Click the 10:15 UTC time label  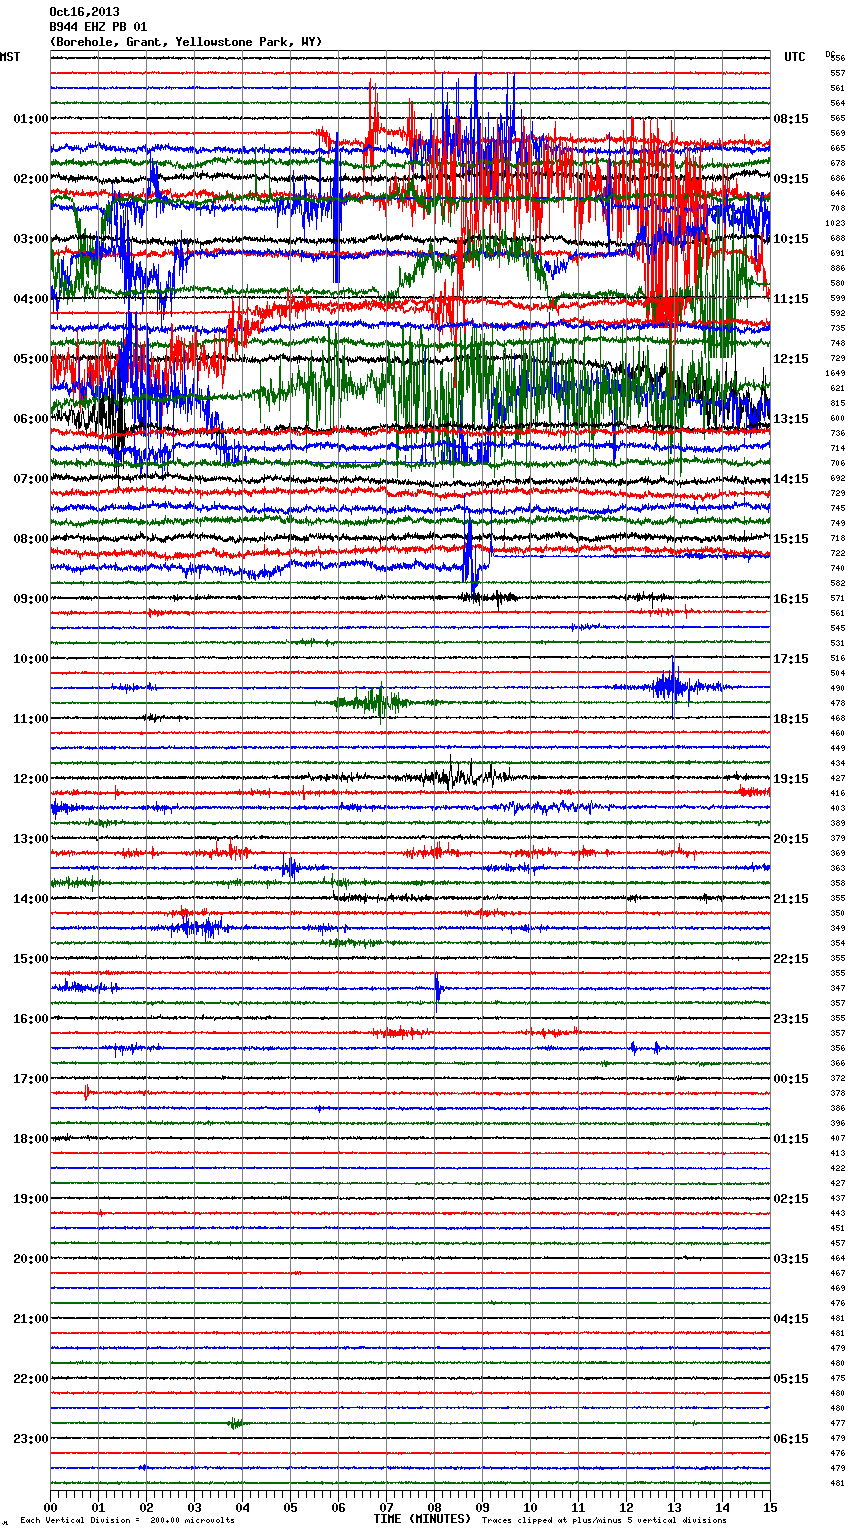(791, 239)
